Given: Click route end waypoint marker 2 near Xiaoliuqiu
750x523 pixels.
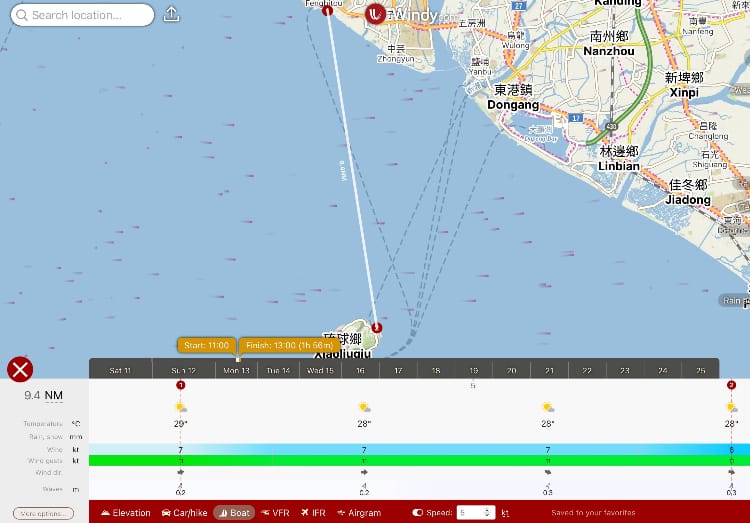Looking at the screenshot, I should 376,327.
